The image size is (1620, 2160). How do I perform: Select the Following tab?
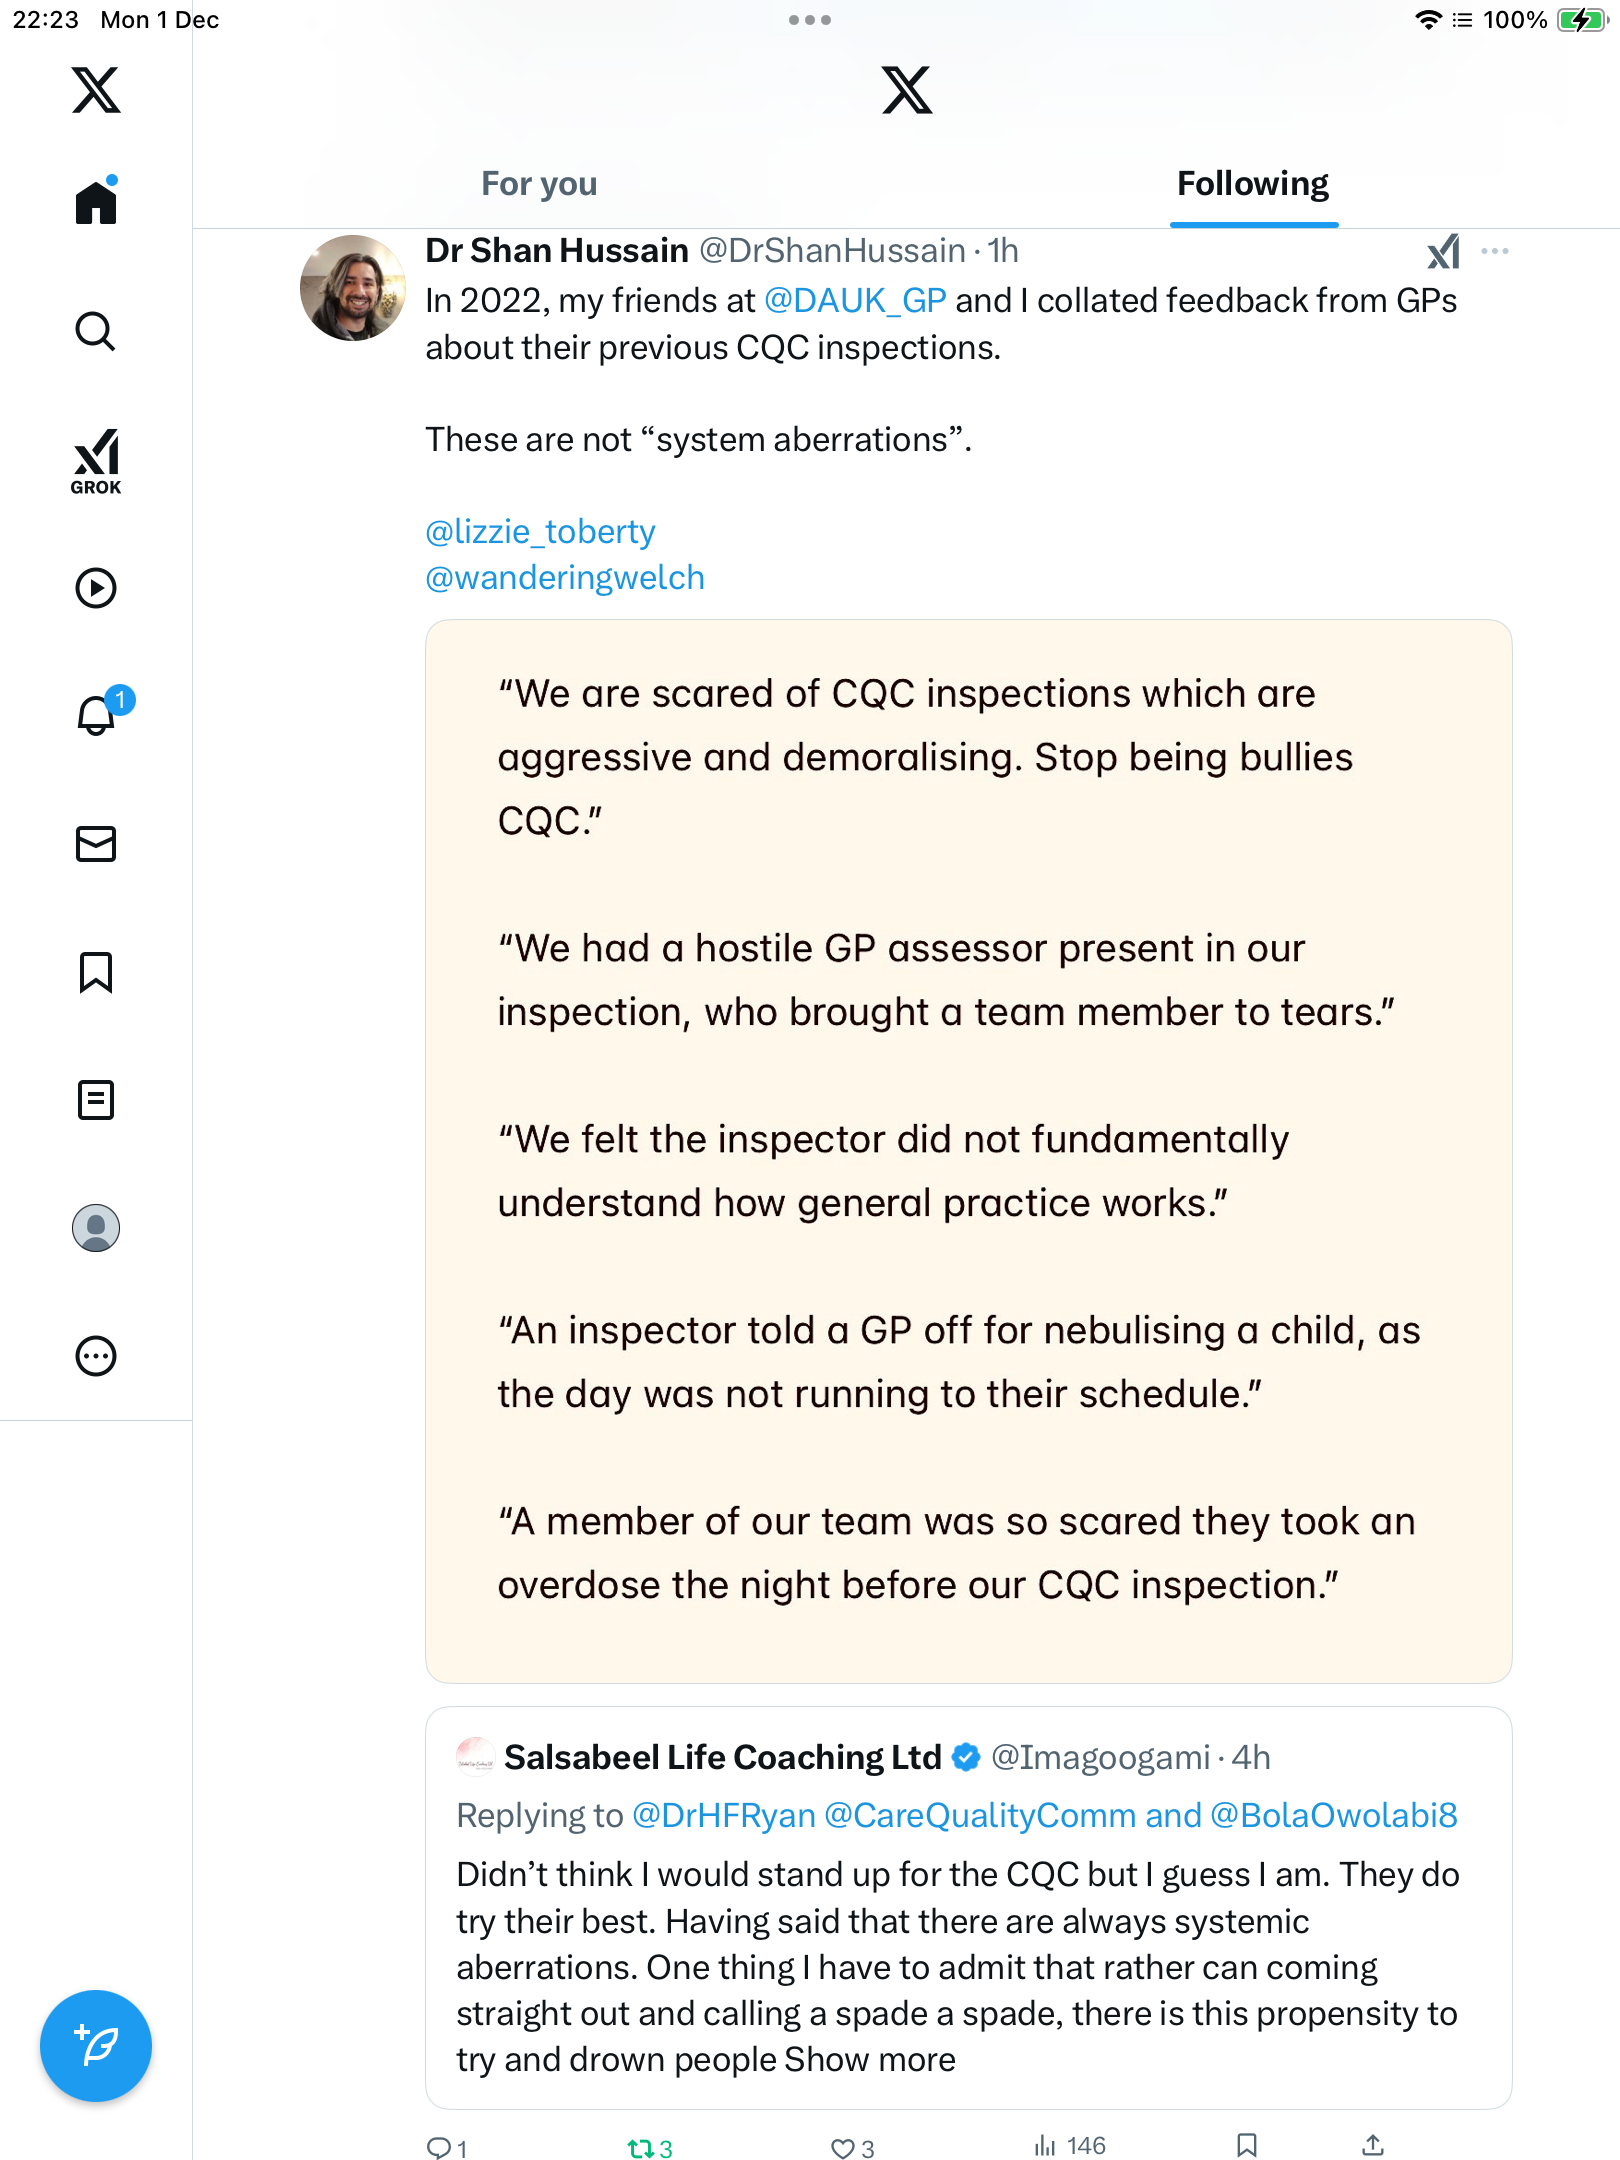pos(1253,184)
